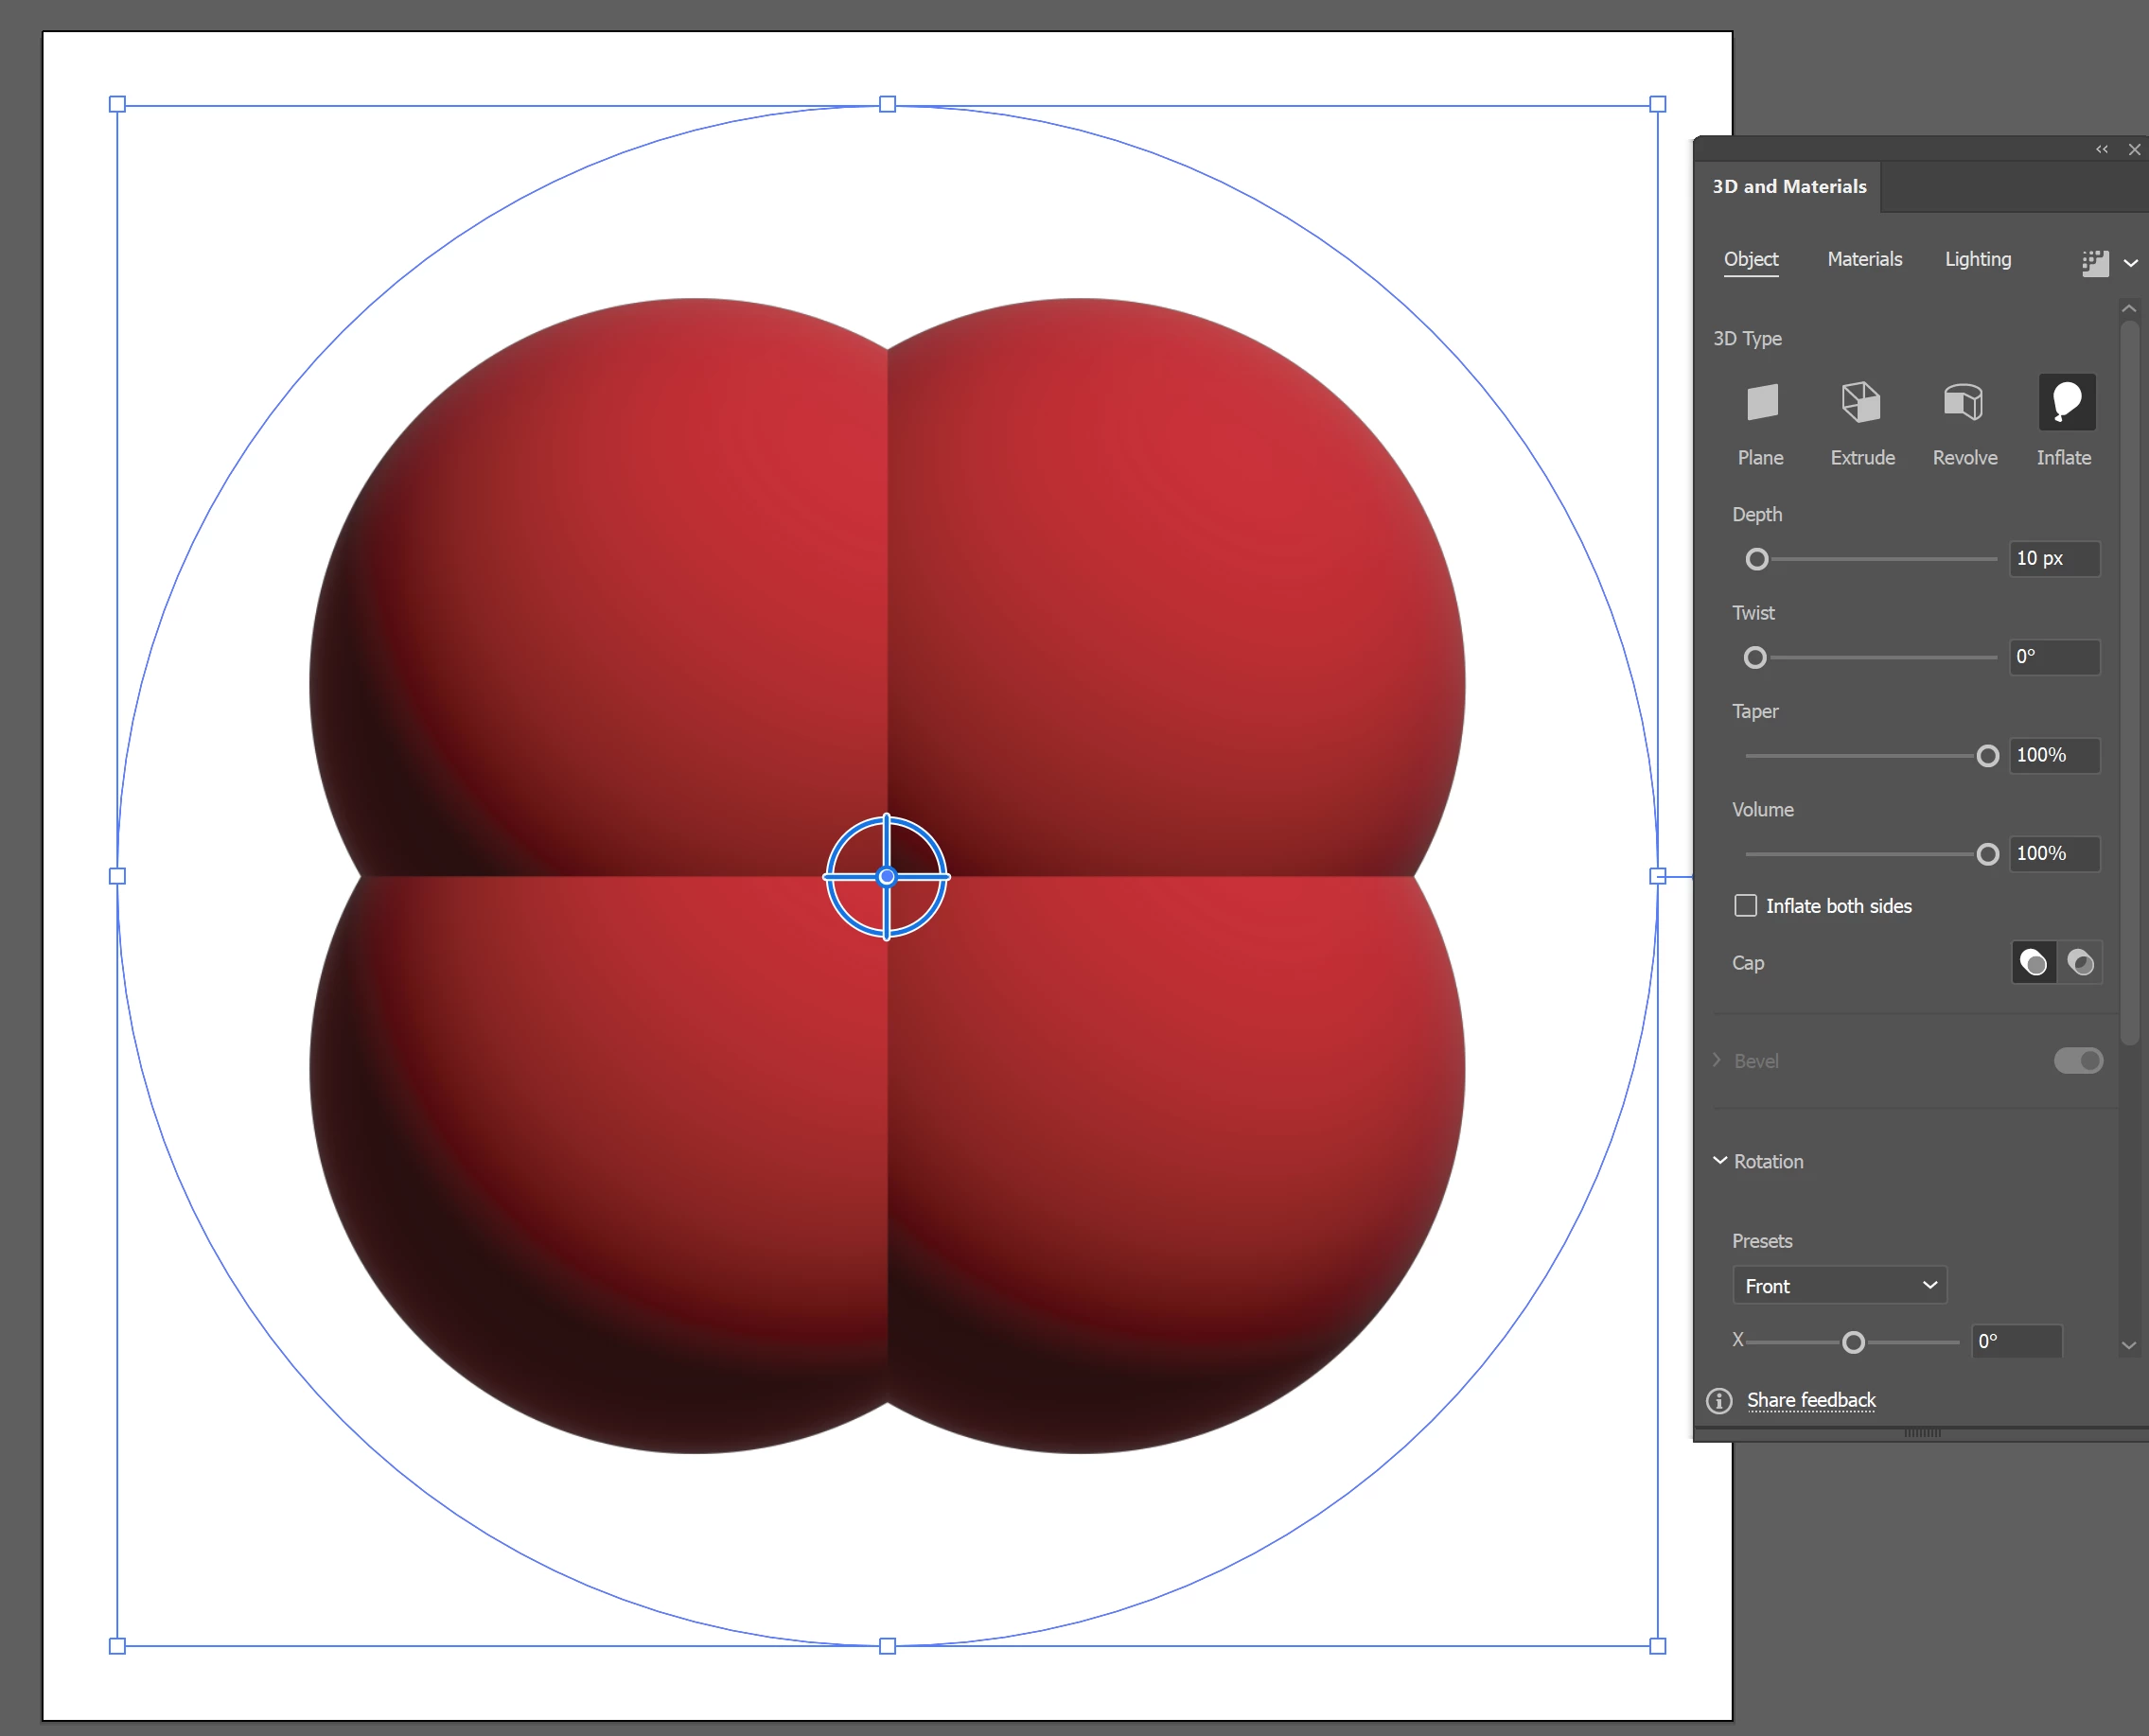This screenshot has width=2149, height=1736.
Task: Click the Volume slider handle
Action: click(x=1988, y=854)
